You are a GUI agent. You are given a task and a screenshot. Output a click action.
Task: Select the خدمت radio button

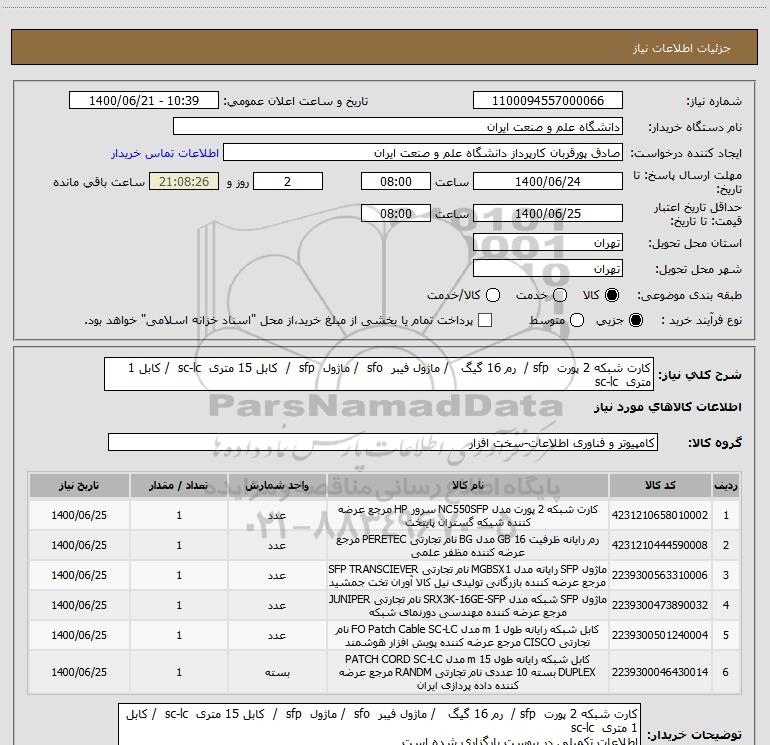[x=560, y=295]
